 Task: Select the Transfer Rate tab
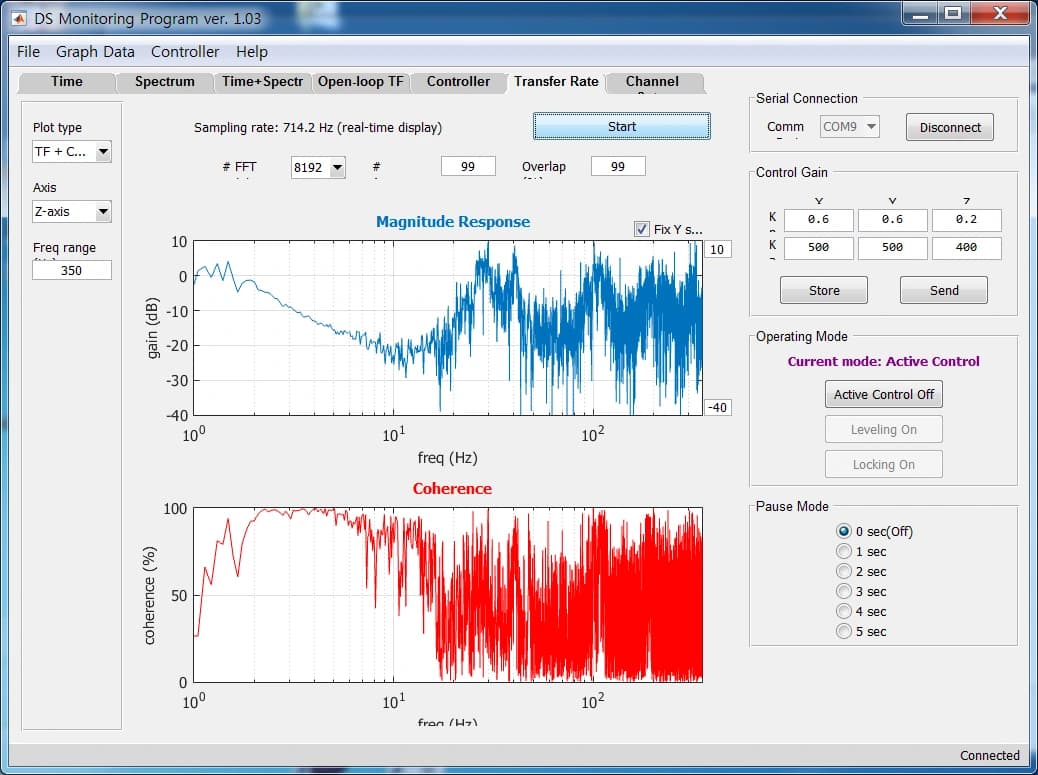tap(556, 82)
